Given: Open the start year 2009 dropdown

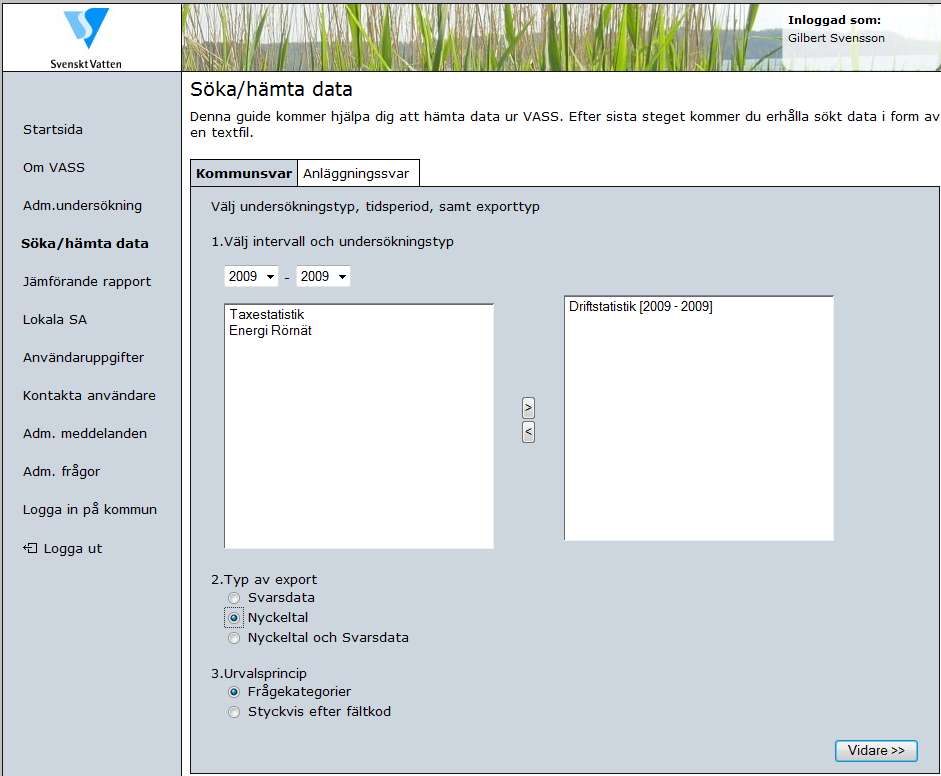Looking at the screenshot, I should (251, 276).
